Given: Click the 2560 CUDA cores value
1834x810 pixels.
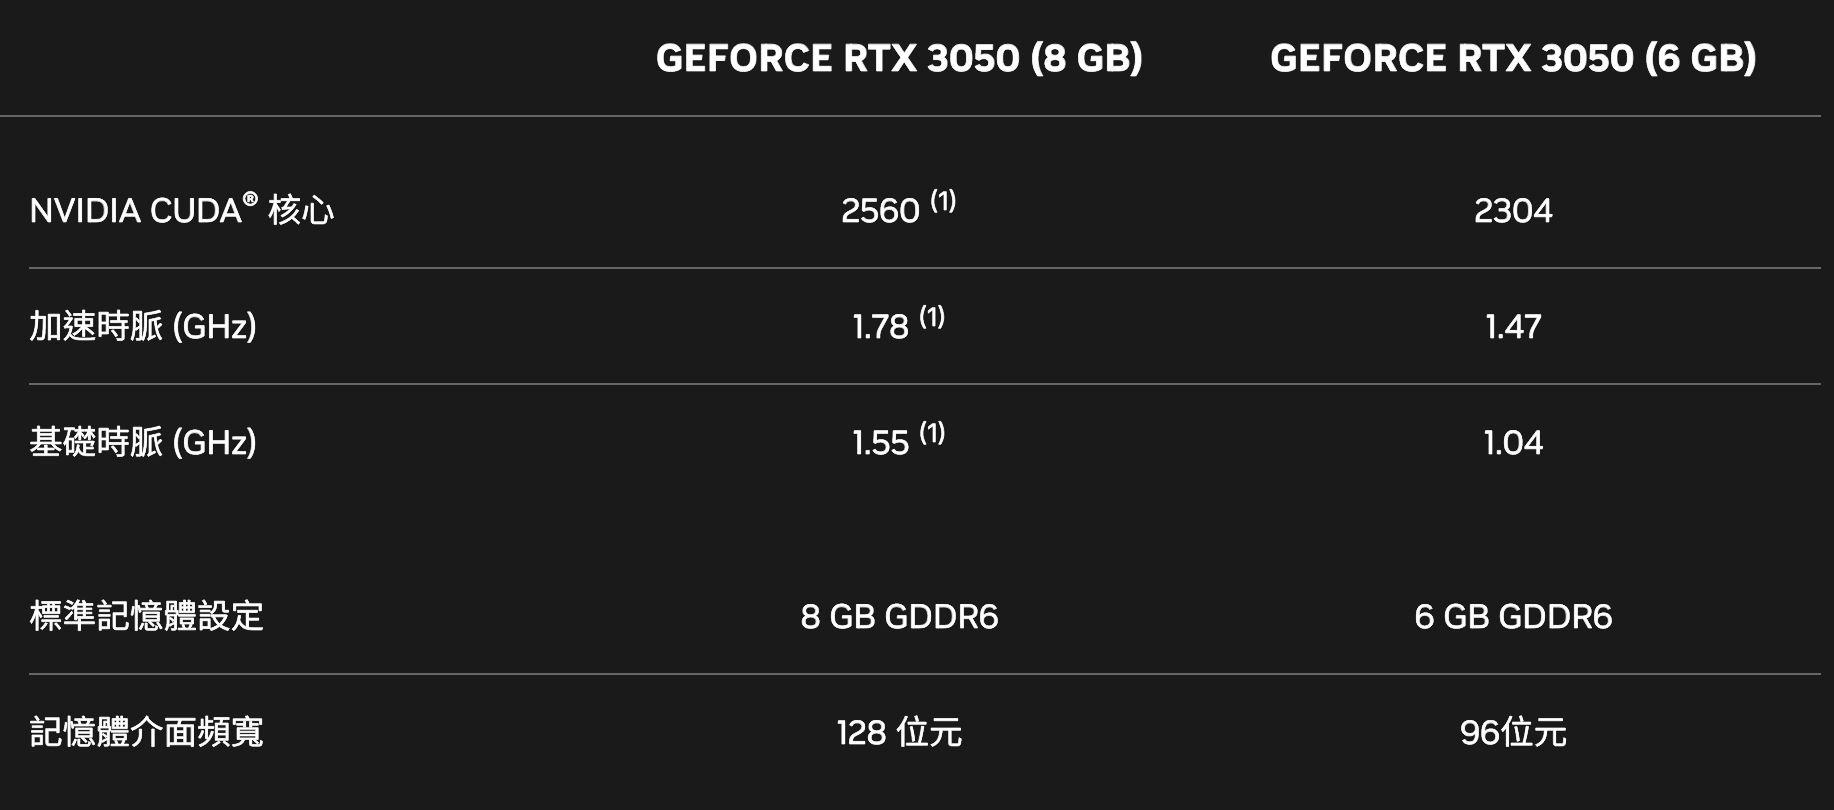Looking at the screenshot, I should [x=880, y=211].
